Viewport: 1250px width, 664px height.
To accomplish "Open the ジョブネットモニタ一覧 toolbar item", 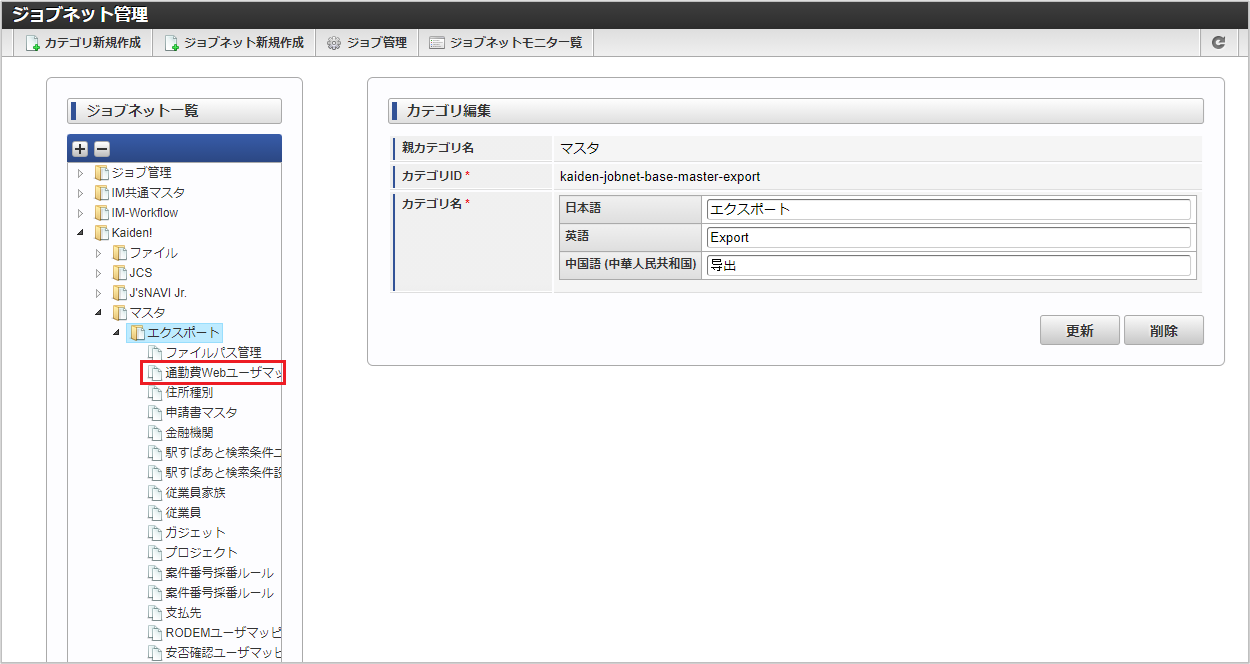I will 505,43.
